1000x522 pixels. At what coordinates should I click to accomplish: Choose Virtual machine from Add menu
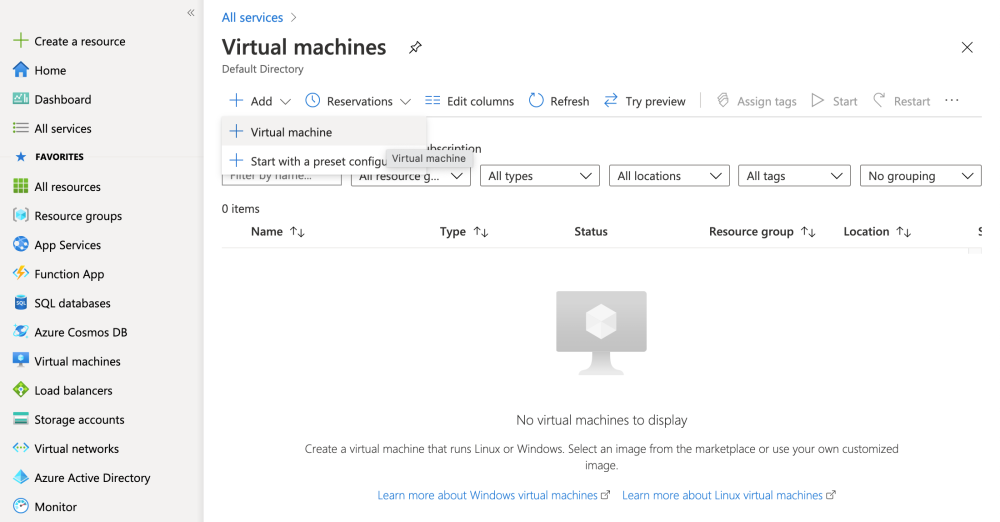coord(291,132)
